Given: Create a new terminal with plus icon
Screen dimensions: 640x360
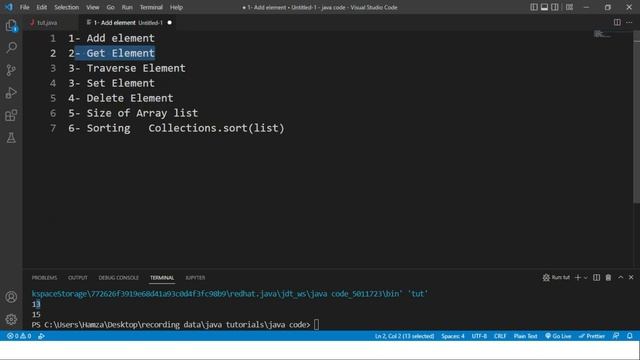Looking at the screenshot, I should click(x=578, y=278).
